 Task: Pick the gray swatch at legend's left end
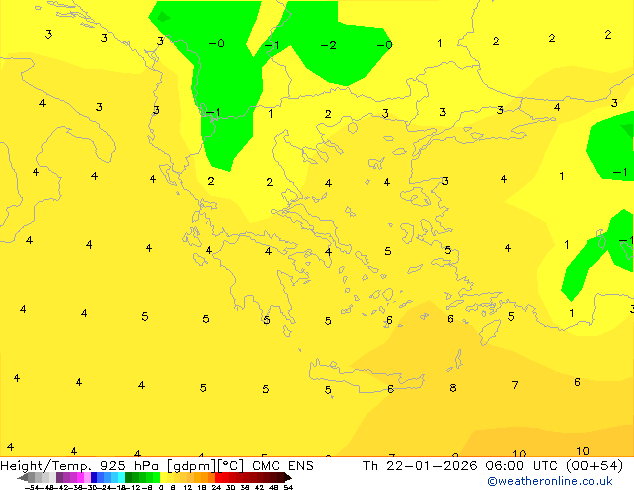(x=24, y=477)
